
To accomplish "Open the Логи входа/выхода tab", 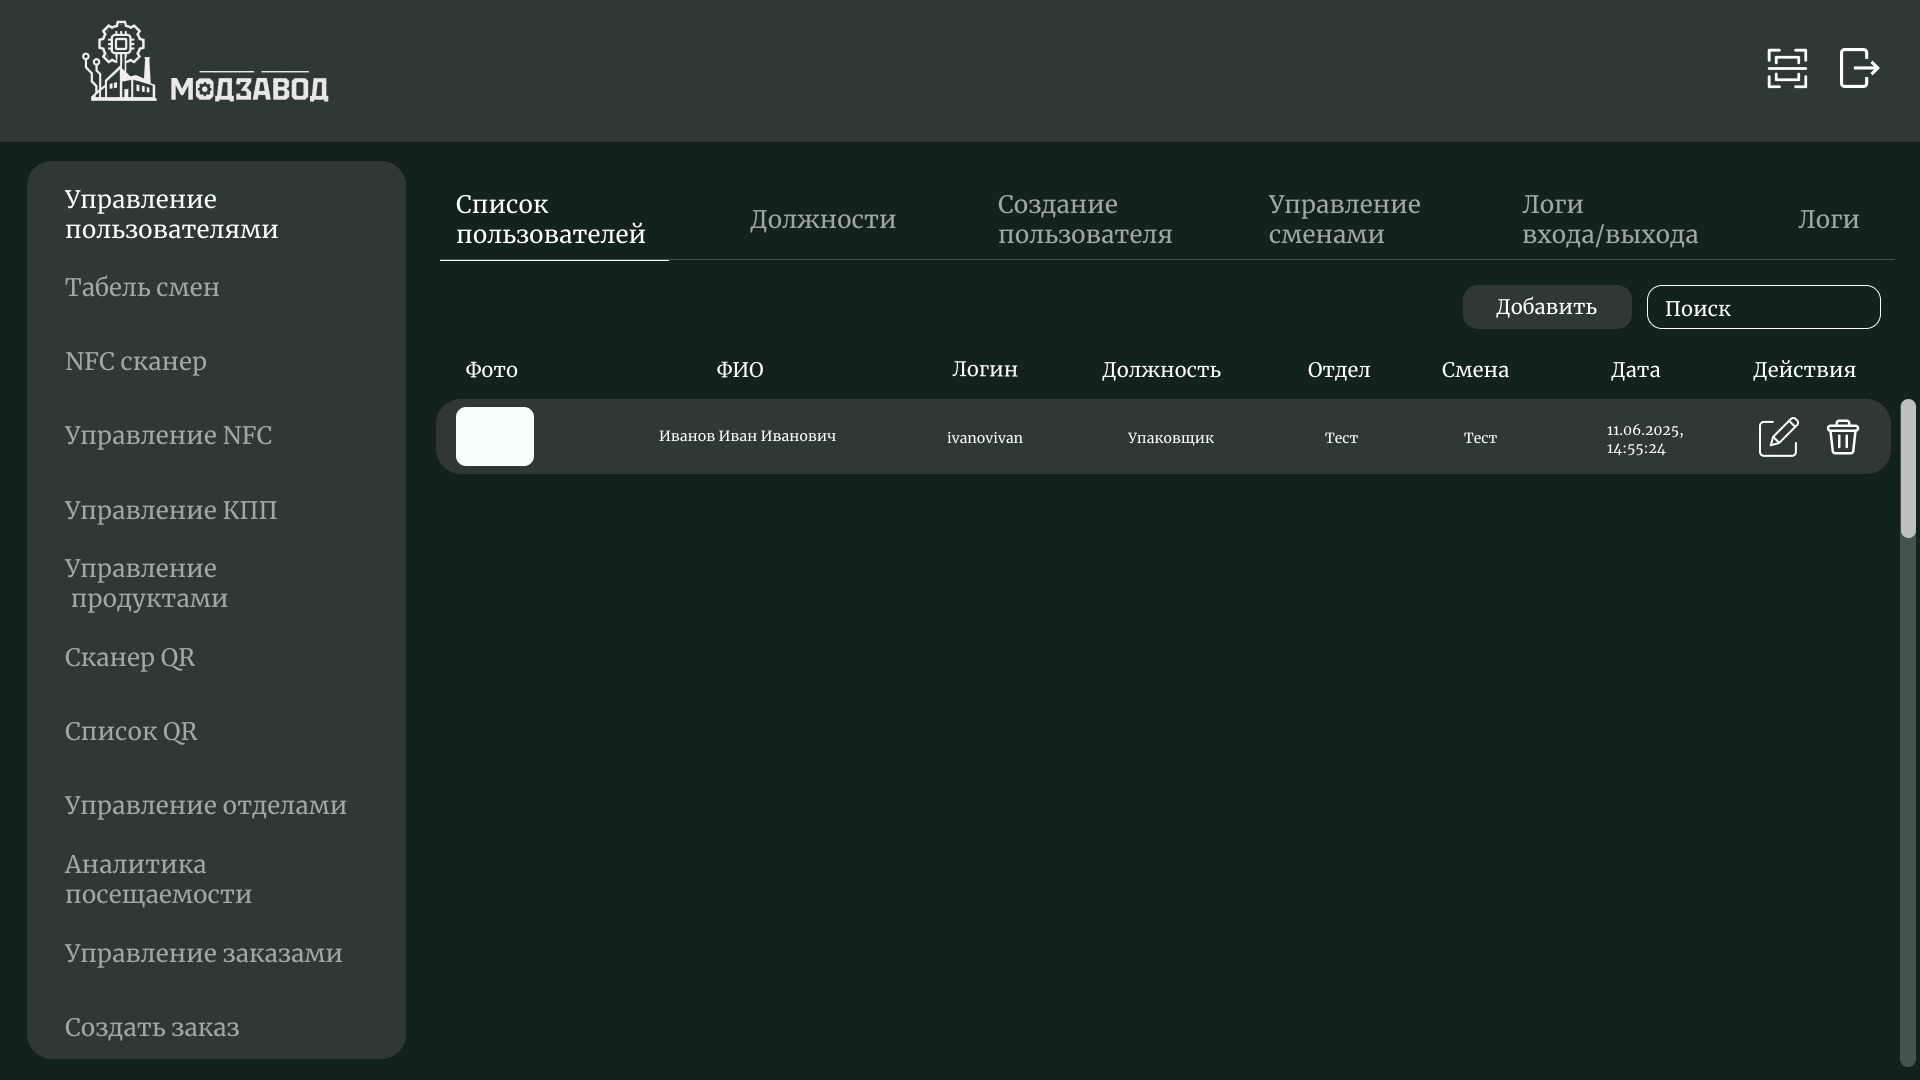I will click(x=1609, y=219).
